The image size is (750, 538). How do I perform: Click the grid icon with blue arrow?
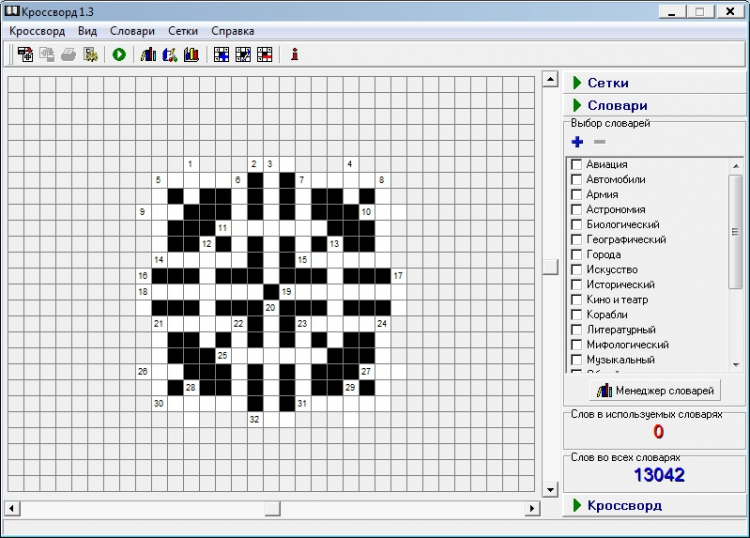pos(243,55)
